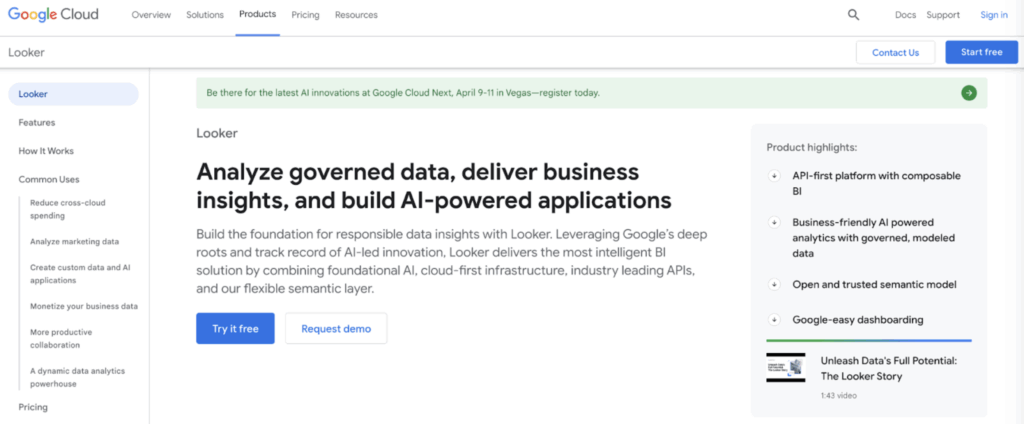Click the Product highlights heading

click(x=812, y=148)
